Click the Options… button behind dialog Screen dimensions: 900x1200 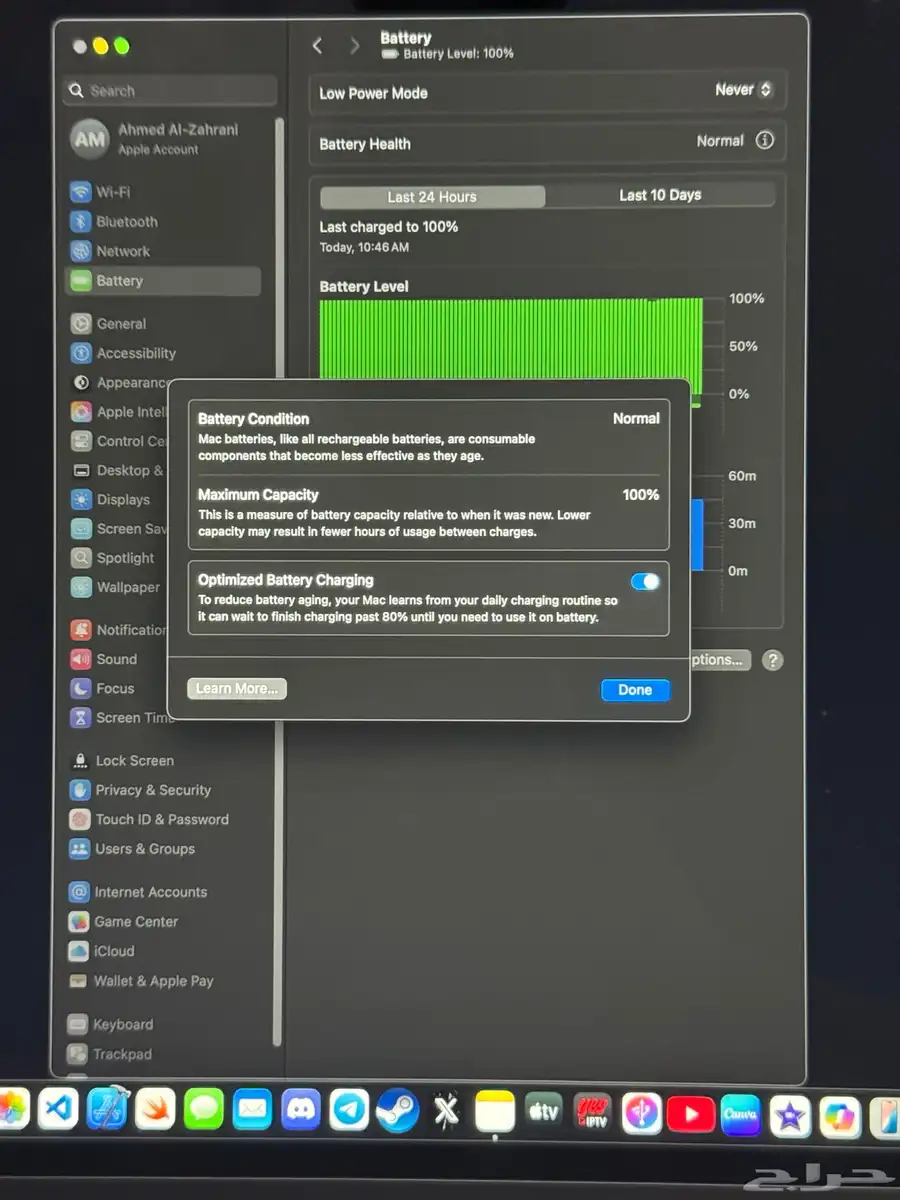pos(720,660)
